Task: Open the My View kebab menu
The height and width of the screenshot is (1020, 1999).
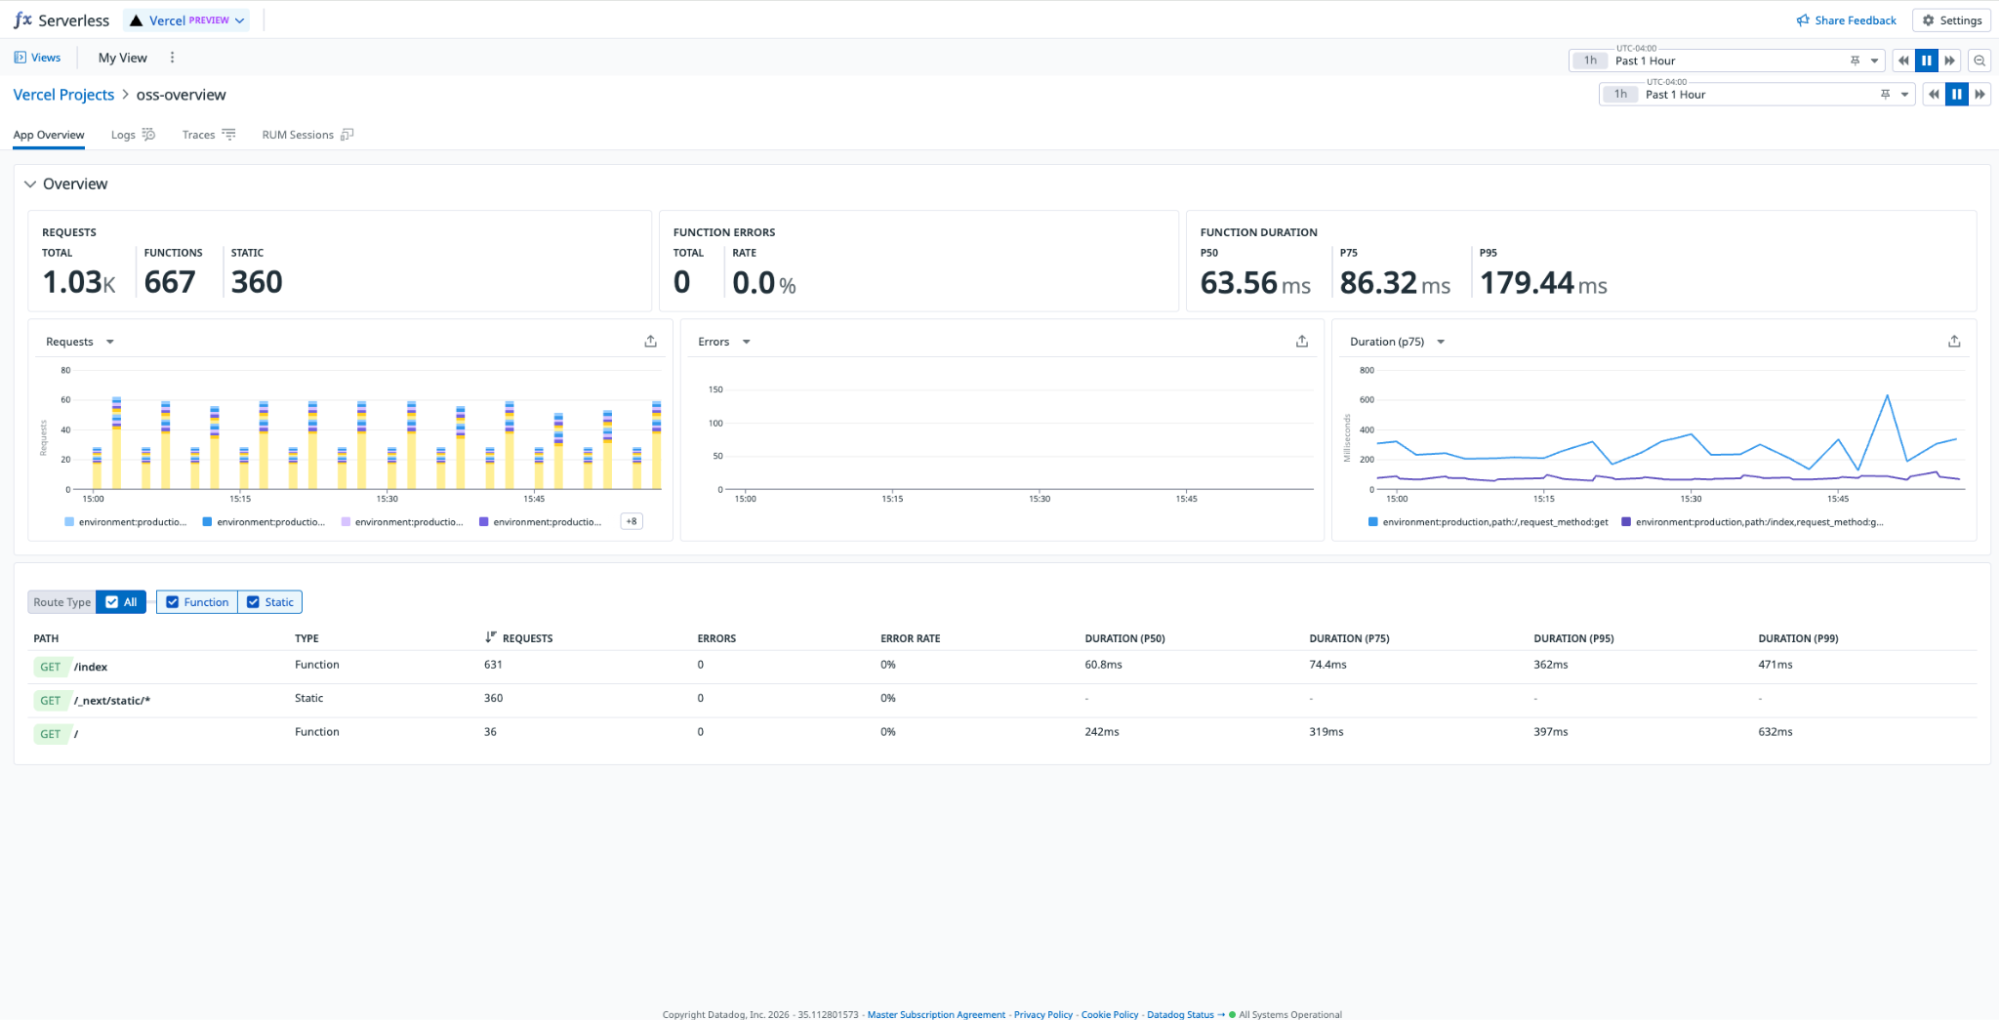Action: (172, 58)
